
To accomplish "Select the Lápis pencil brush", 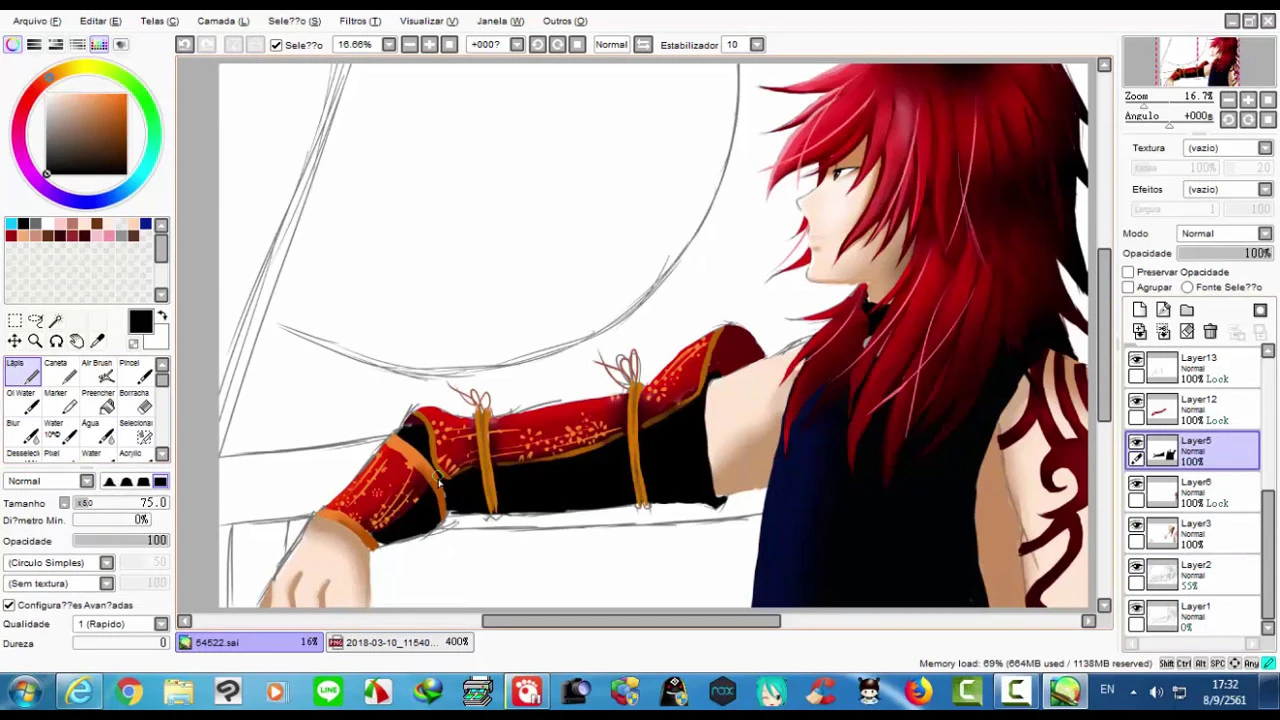I will pyautogui.click(x=22, y=371).
